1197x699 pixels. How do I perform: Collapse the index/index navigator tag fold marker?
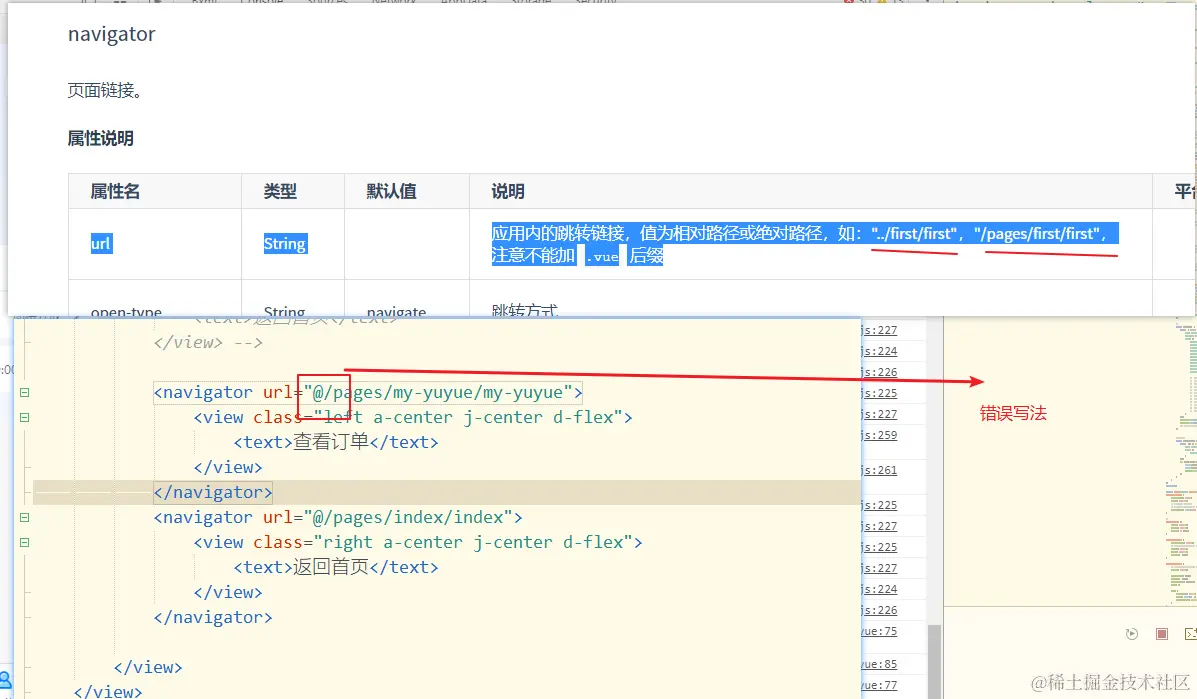pyautogui.click(x=24, y=517)
